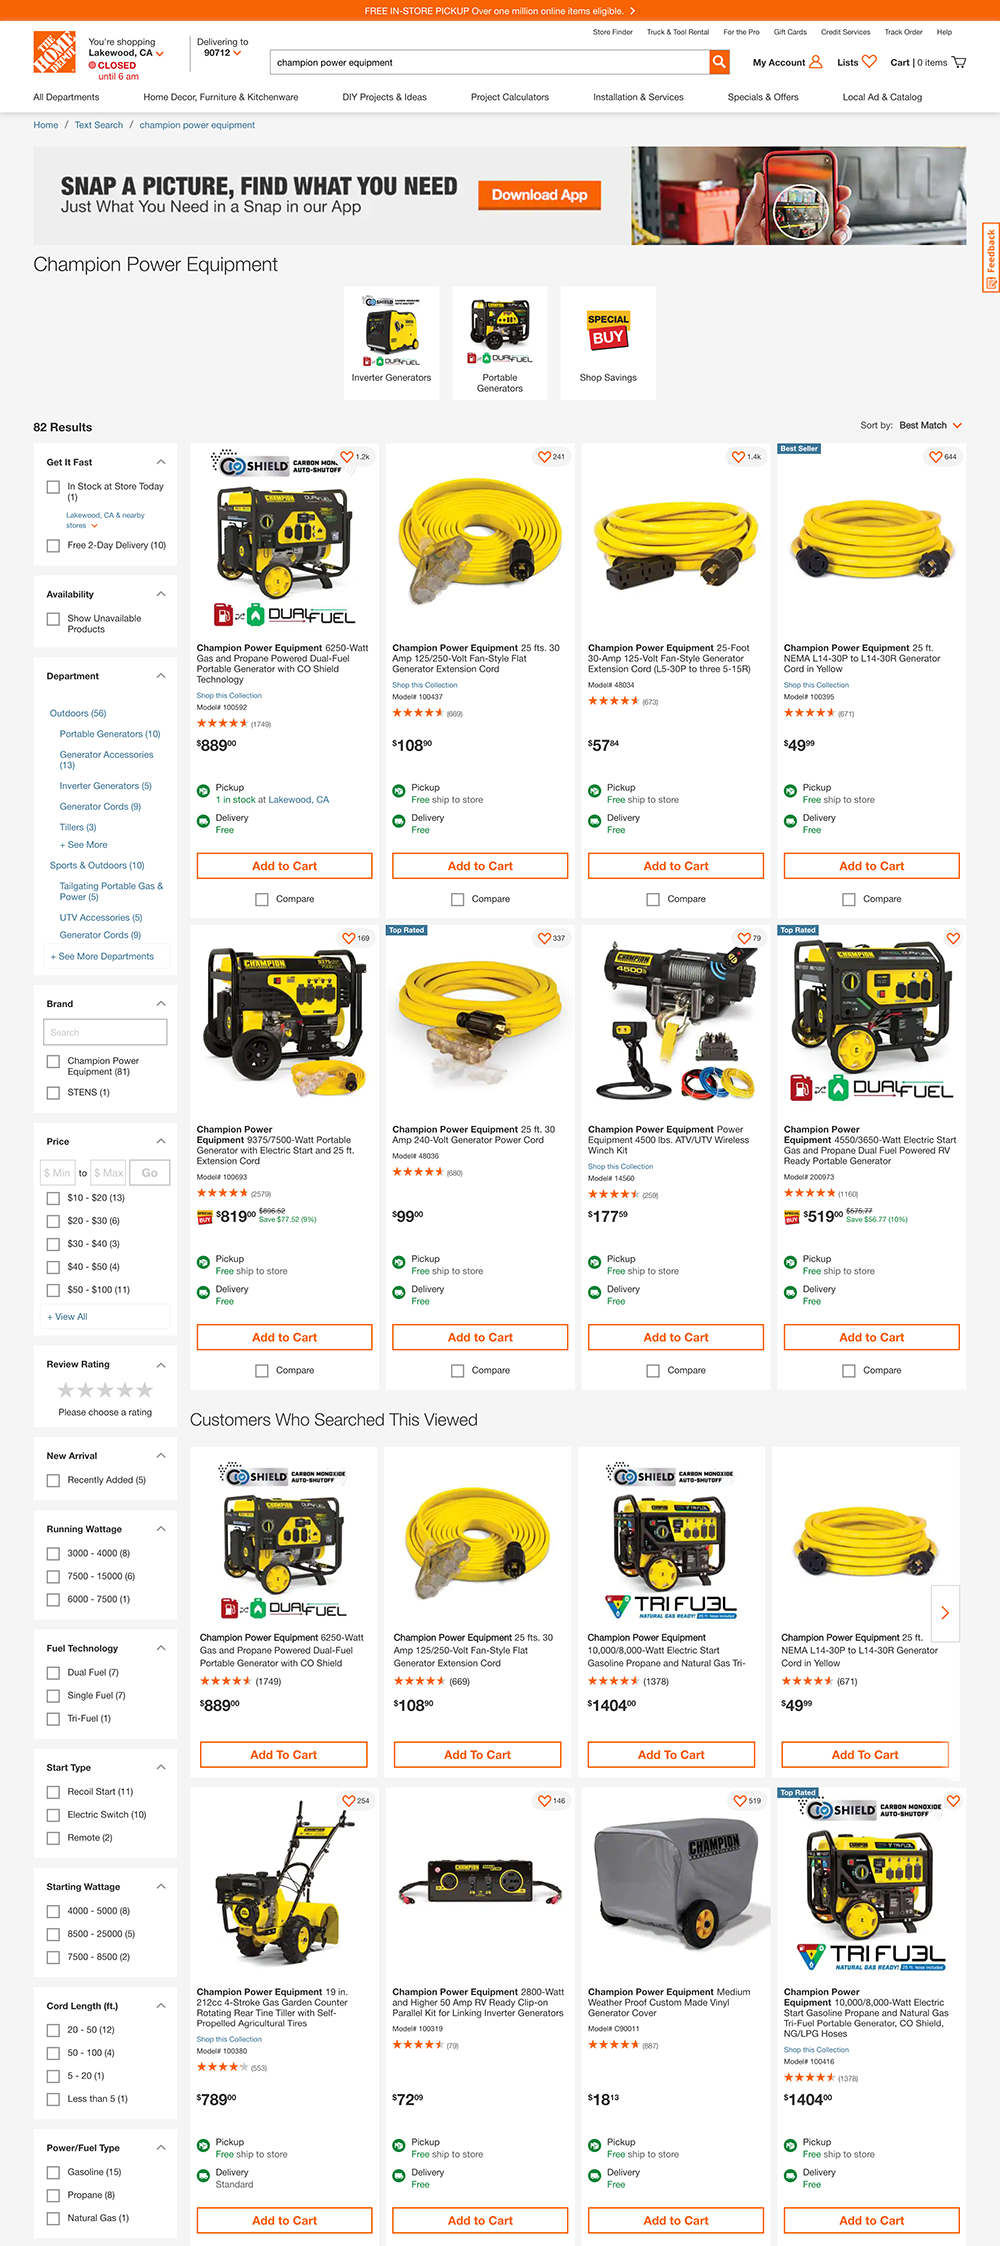Viewport: 1000px width, 2246px height.
Task: Favorite the 9375/7500-Watt generator heart
Action: coord(349,938)
